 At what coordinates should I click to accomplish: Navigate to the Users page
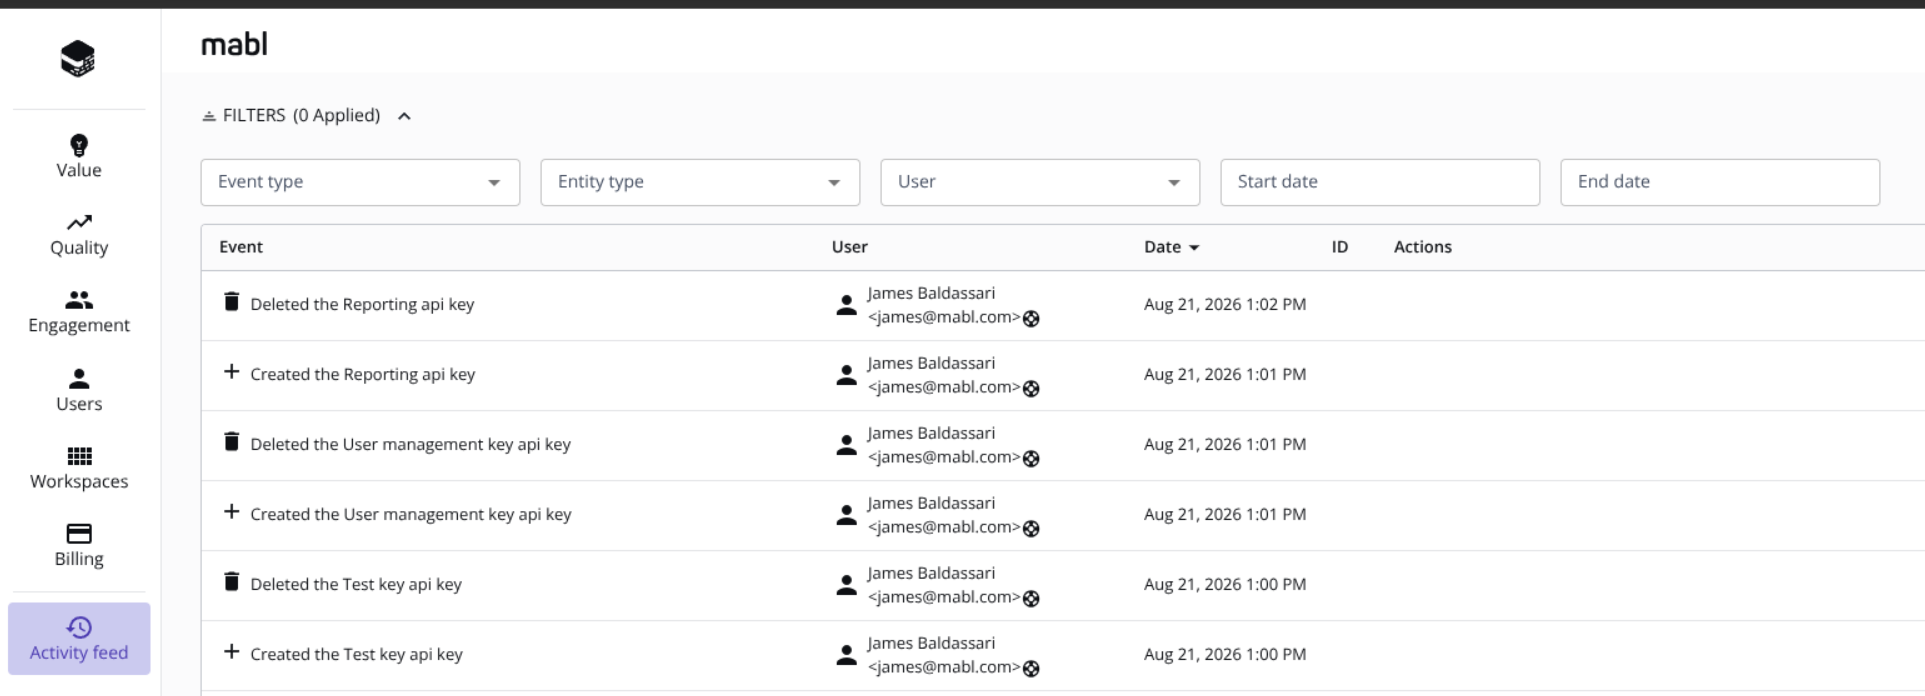point(79,390)
